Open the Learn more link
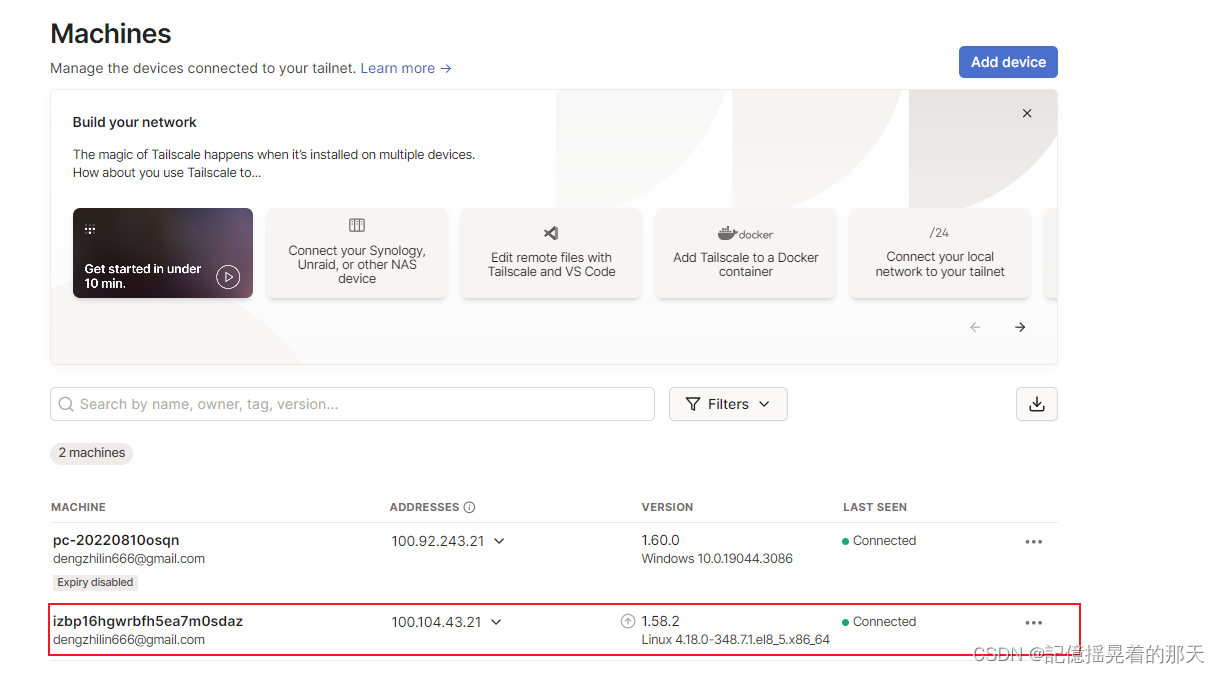 coord(406,68)
